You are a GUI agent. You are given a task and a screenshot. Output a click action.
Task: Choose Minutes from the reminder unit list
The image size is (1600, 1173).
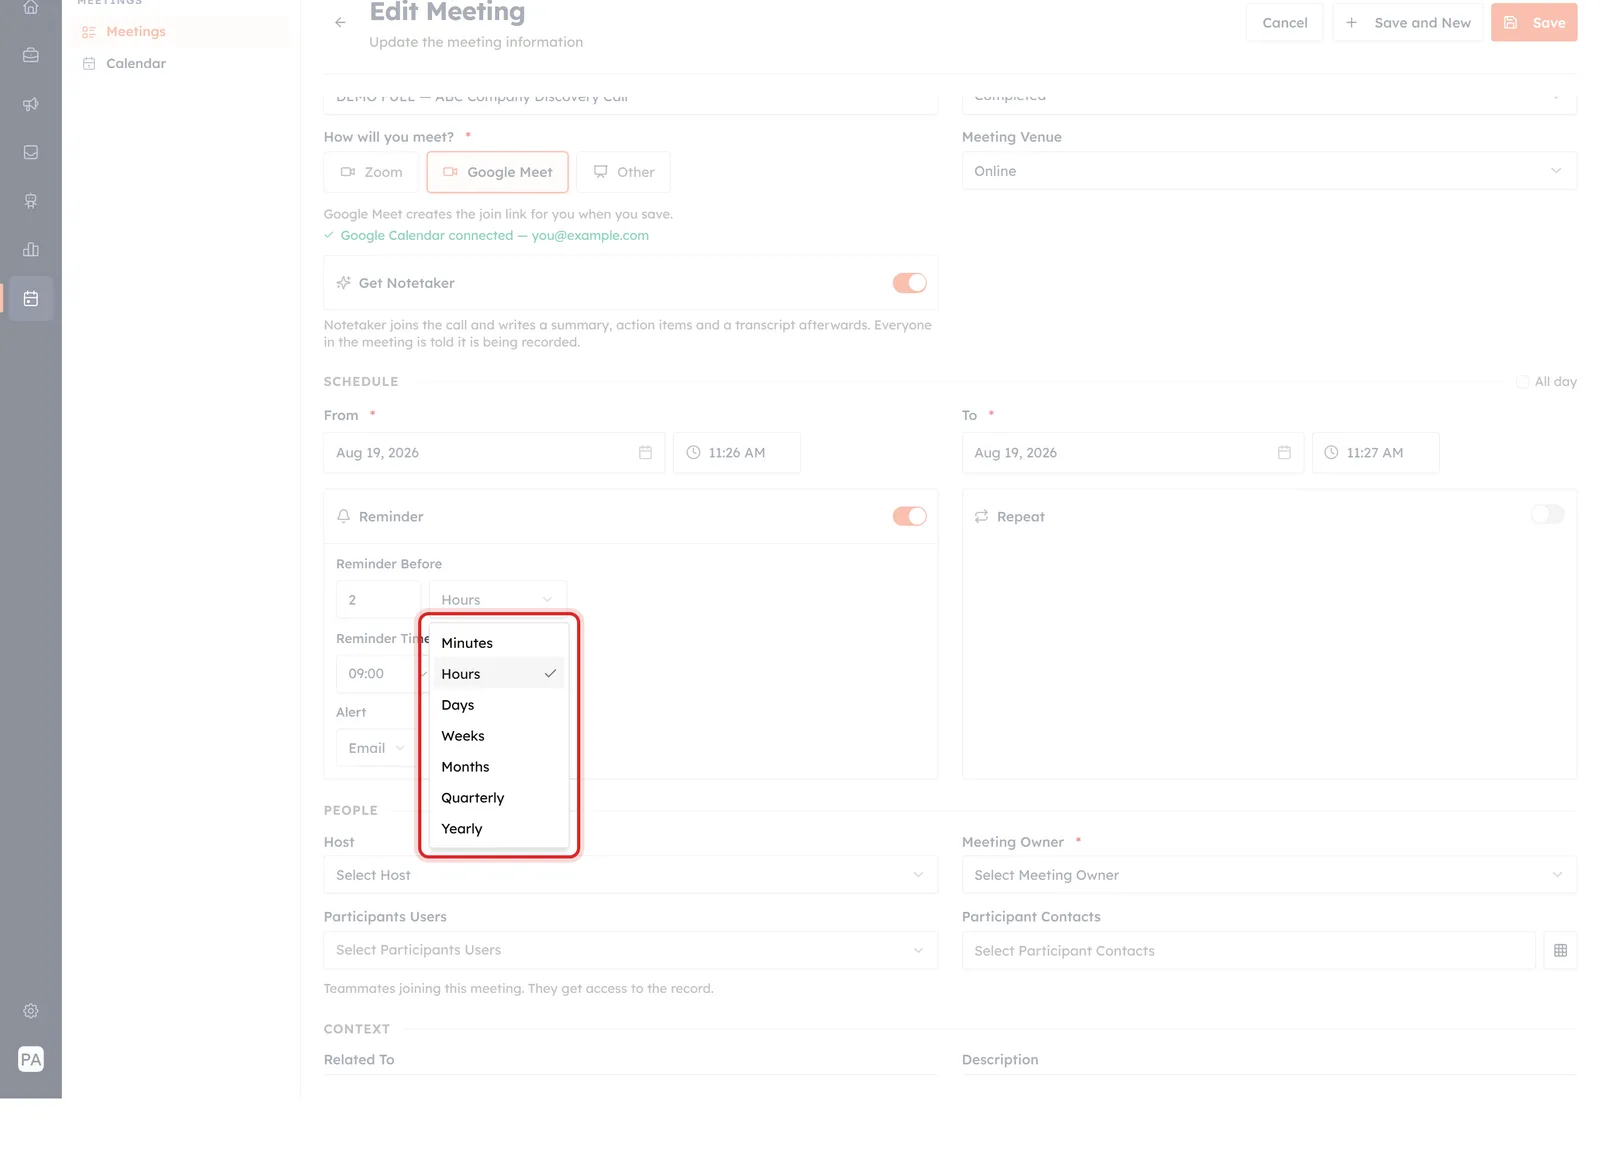[499, 643]
